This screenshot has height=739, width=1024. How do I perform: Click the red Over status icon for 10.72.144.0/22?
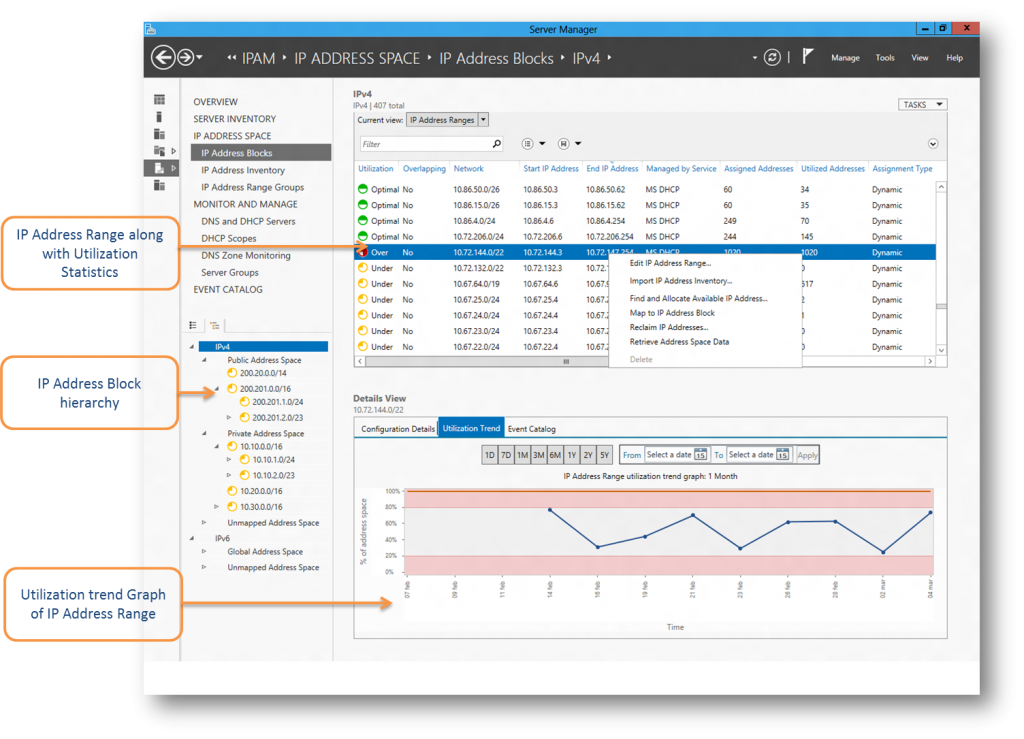[362, 252]
